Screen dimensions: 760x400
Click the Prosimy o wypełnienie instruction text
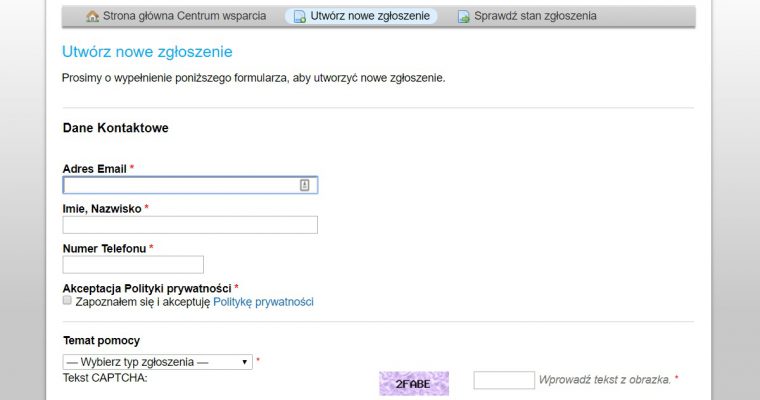[253, 78]
